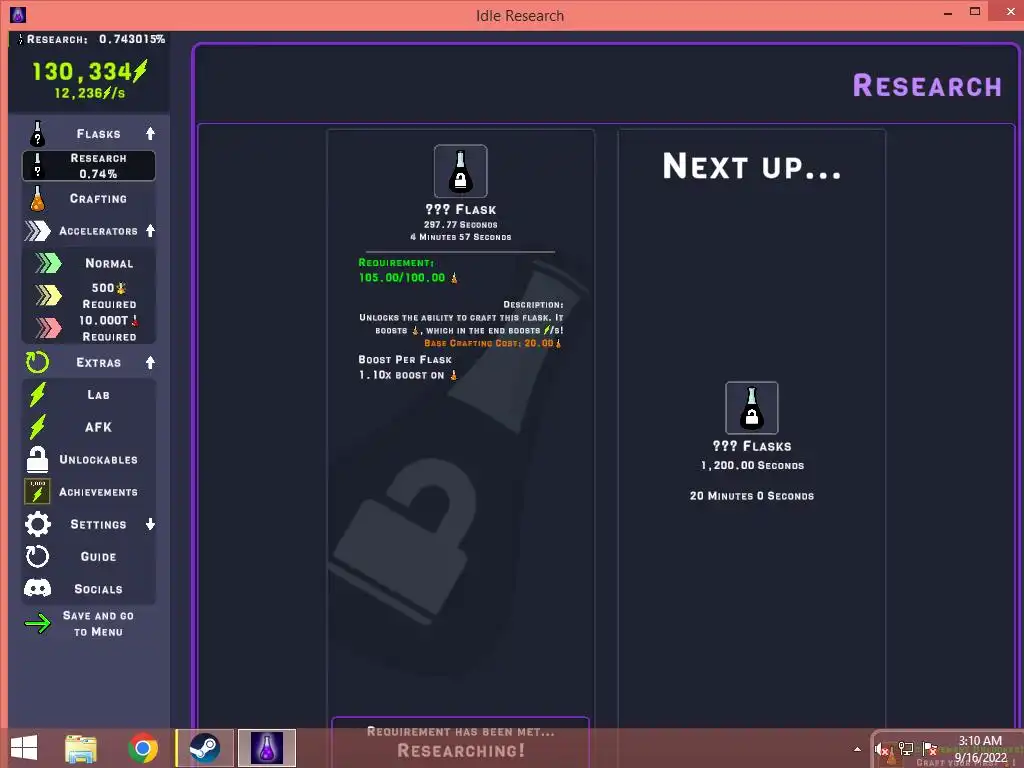
Task: Click the 12,236/s energy rate text
Action: click(x=89, y=93)
